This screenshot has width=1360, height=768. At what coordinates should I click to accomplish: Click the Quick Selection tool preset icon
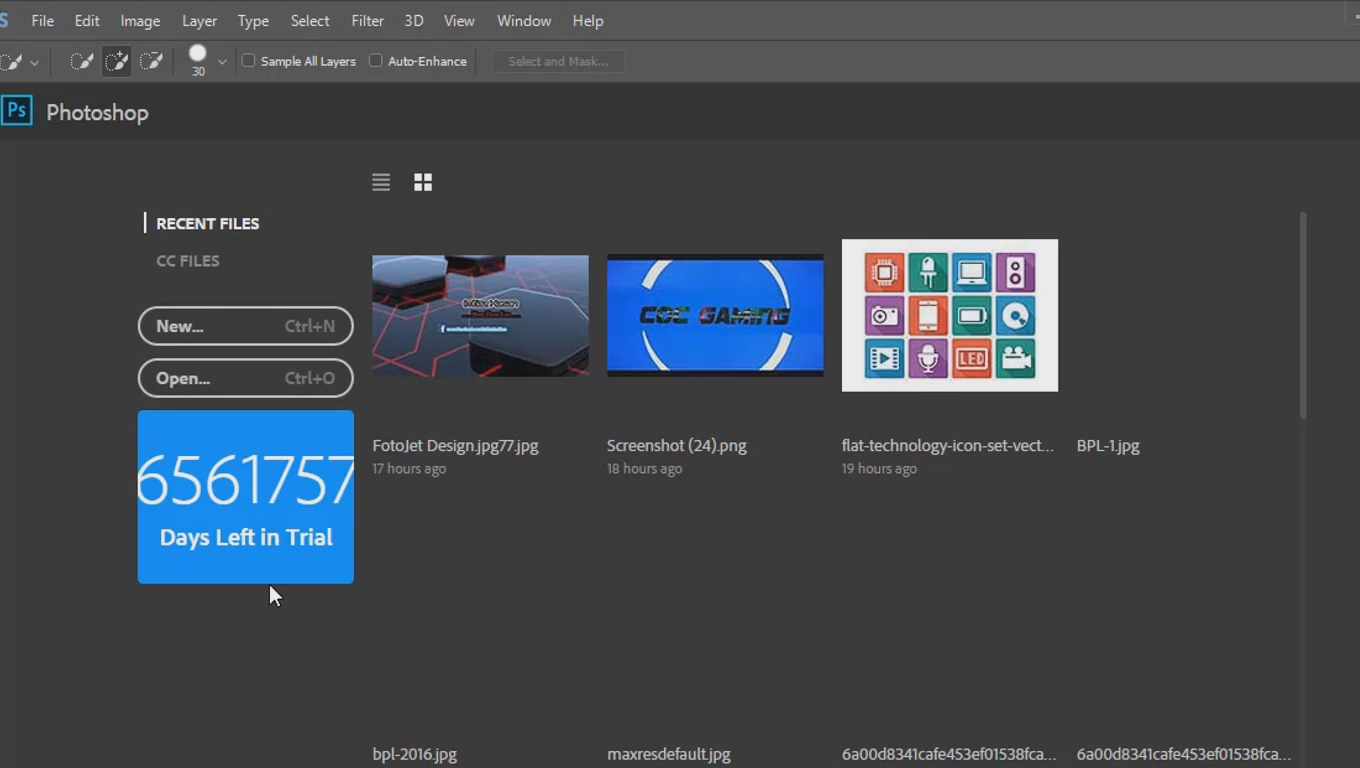click(12, 61)
